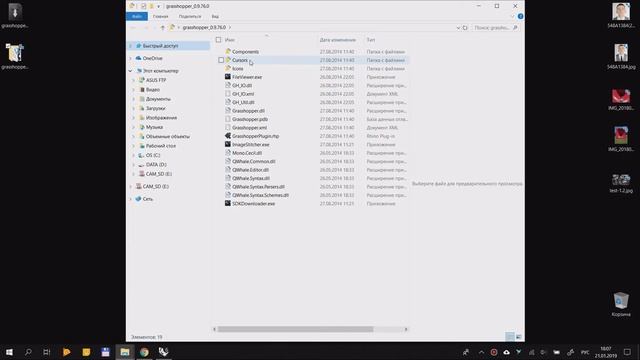Click the Explorer help question mark icon

click(x=520, y=16)
